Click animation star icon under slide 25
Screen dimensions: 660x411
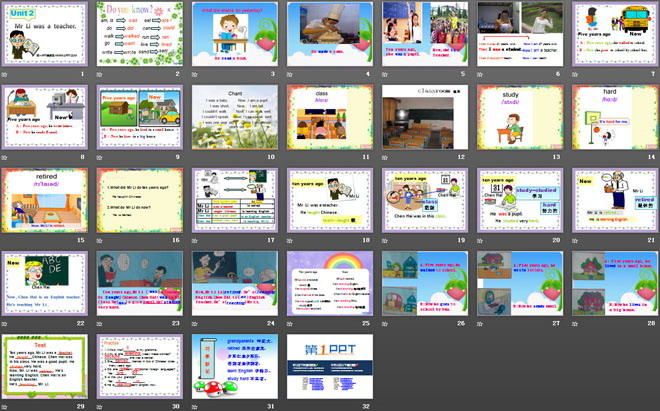point(290,324)
